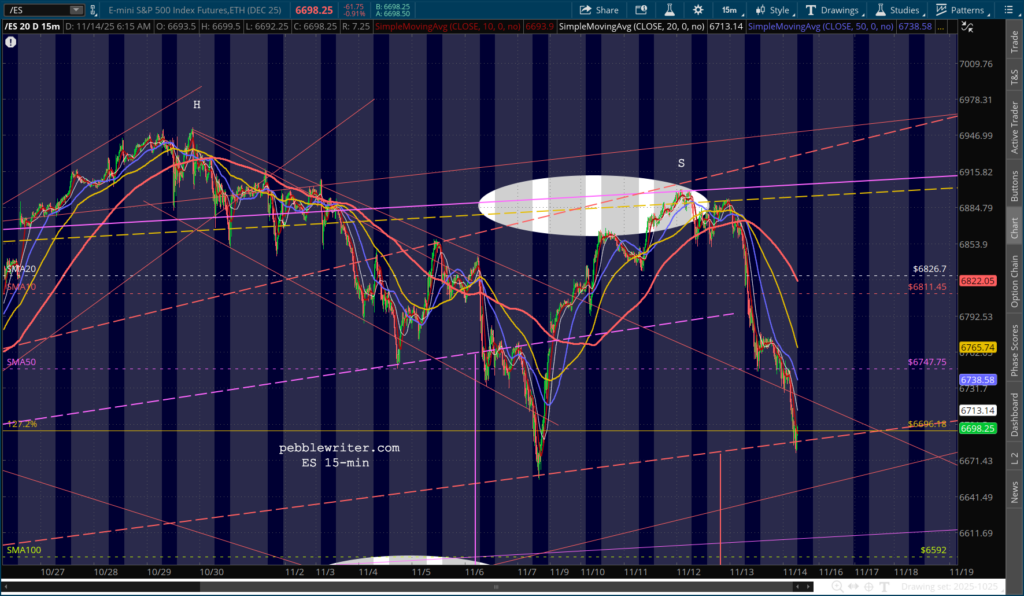Open the L2 sidebar tab

[x=1014, y=459]
